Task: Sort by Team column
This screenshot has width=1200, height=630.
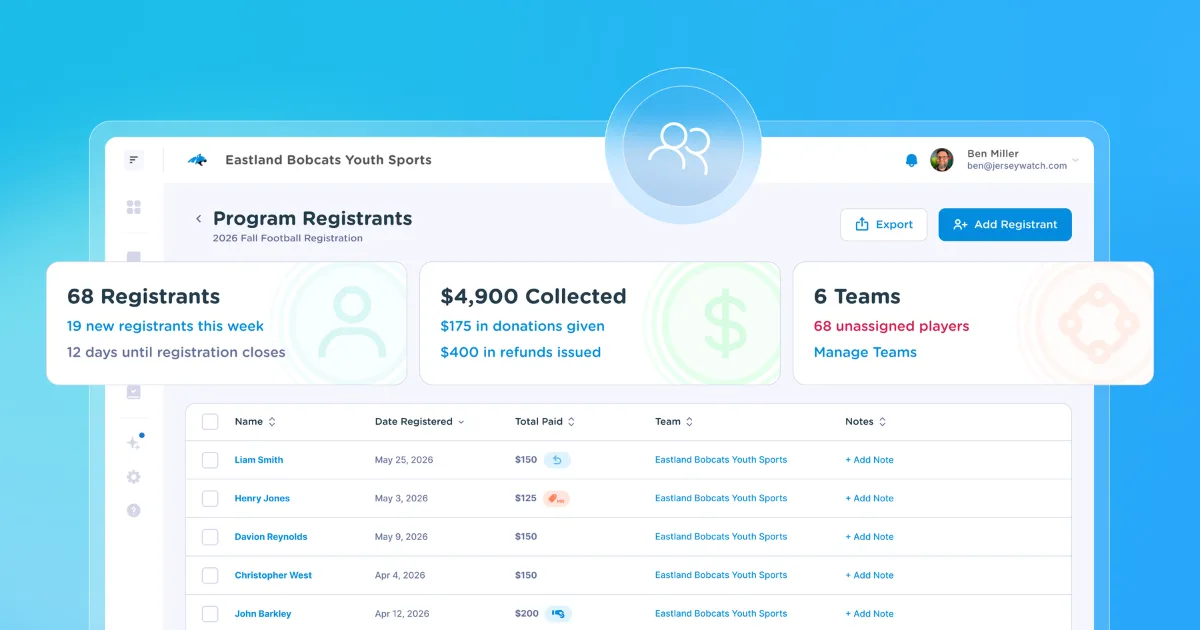Action: coord(674,422)
